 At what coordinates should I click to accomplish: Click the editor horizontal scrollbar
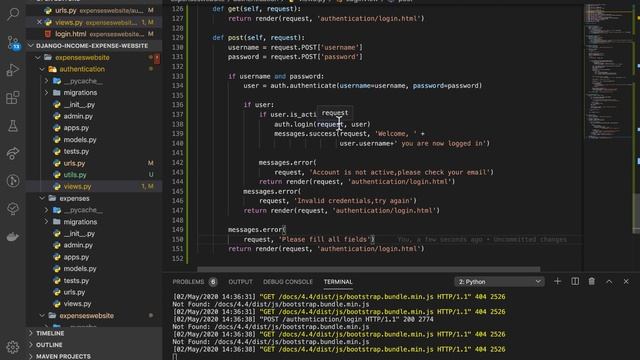click(369, 269)
